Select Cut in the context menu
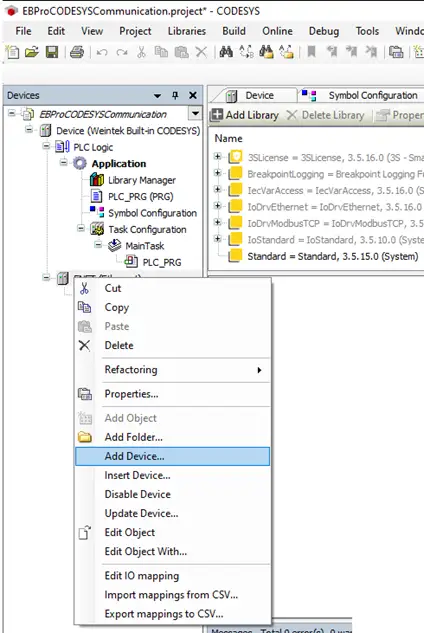 (x=172, y=288)
